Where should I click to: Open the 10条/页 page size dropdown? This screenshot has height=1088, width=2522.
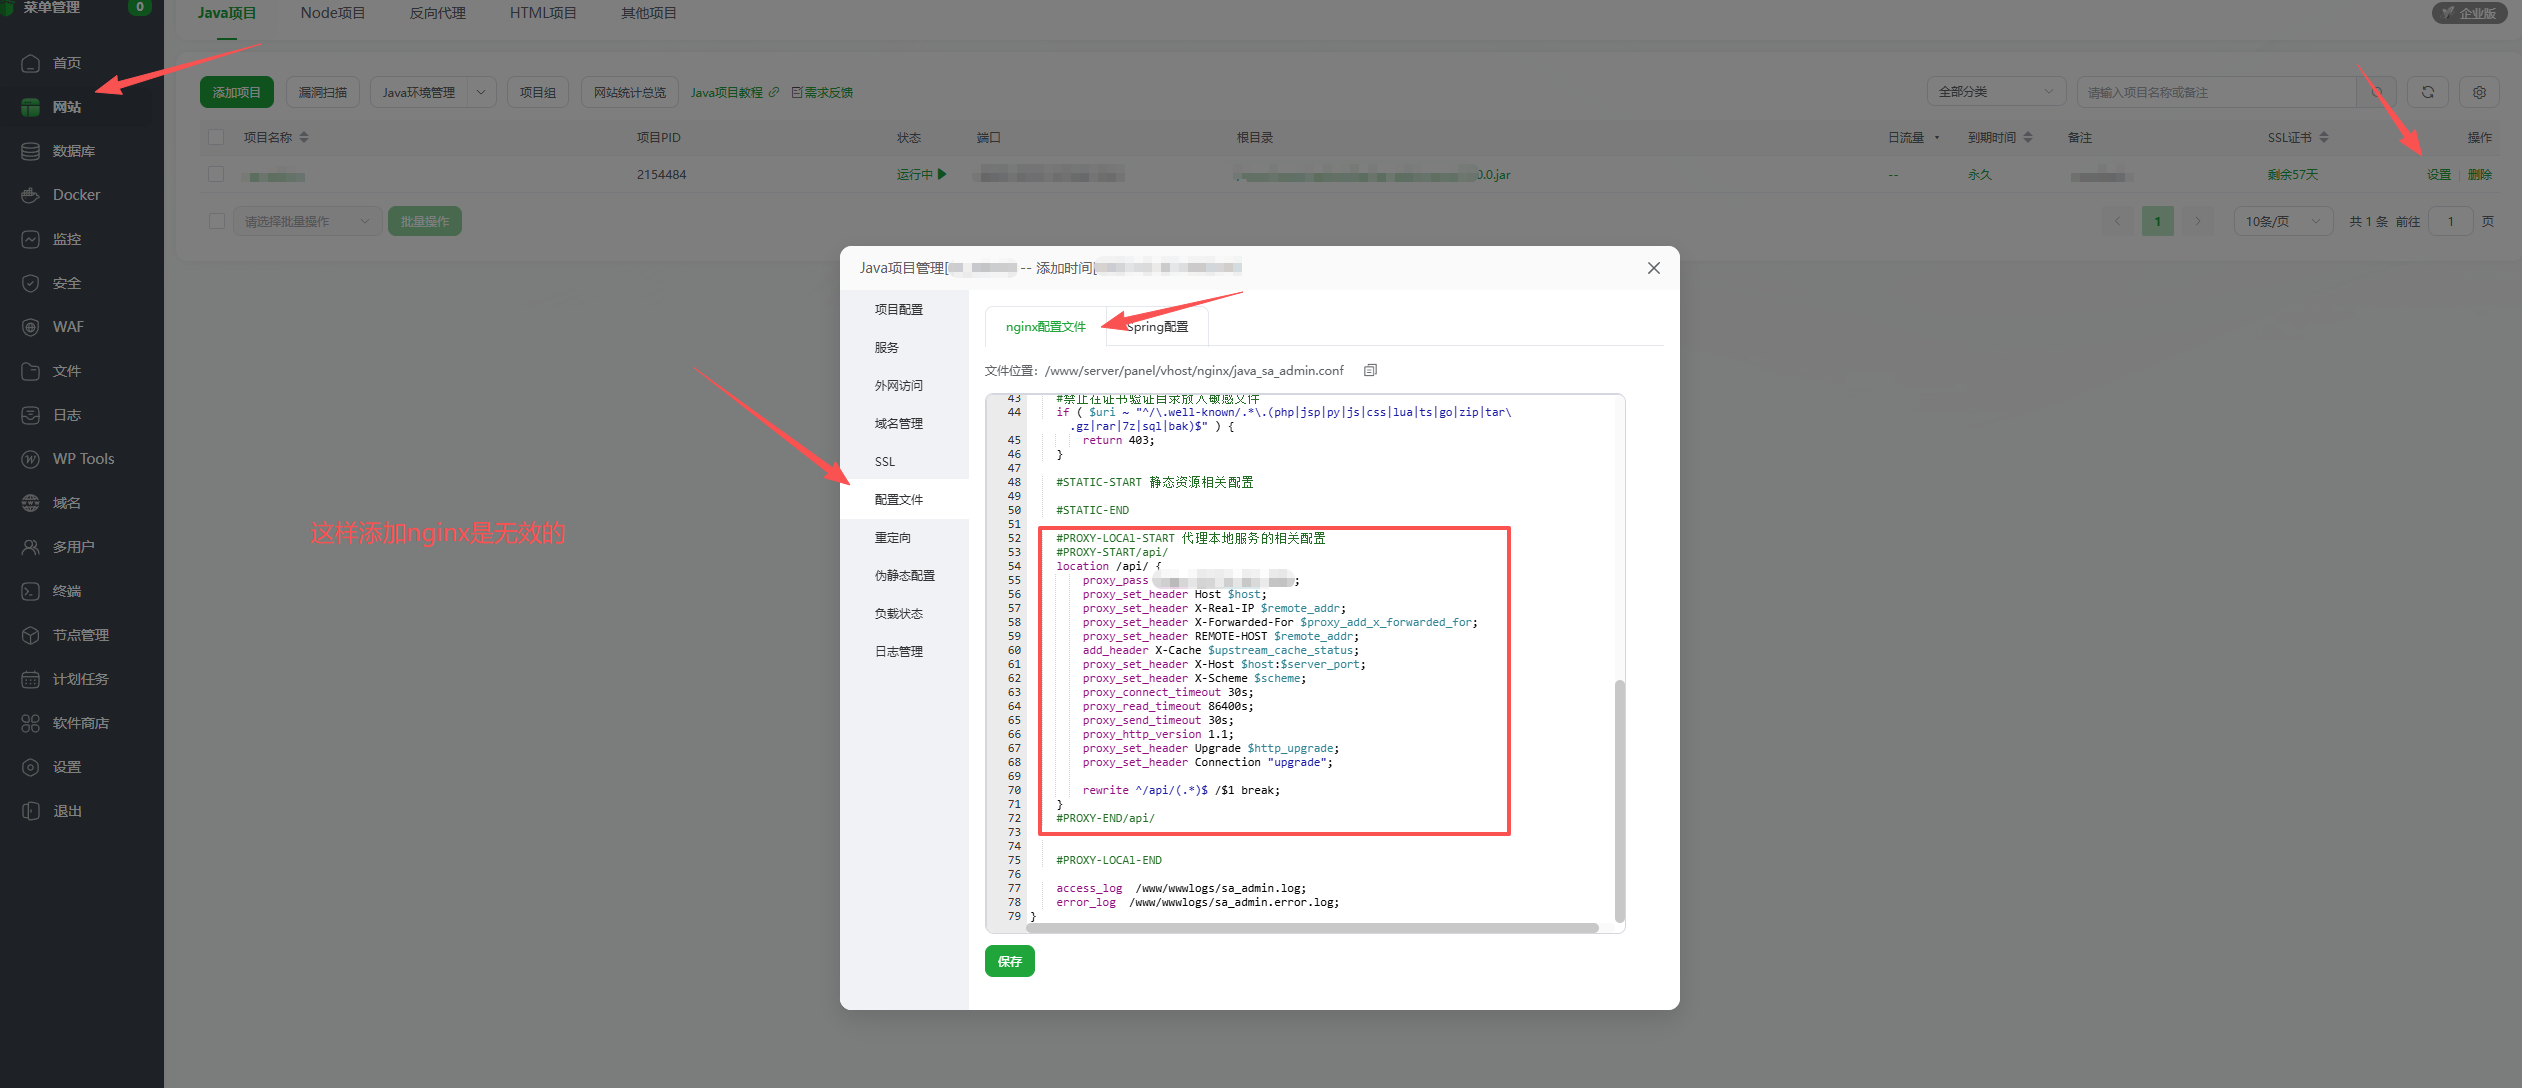2282,221
